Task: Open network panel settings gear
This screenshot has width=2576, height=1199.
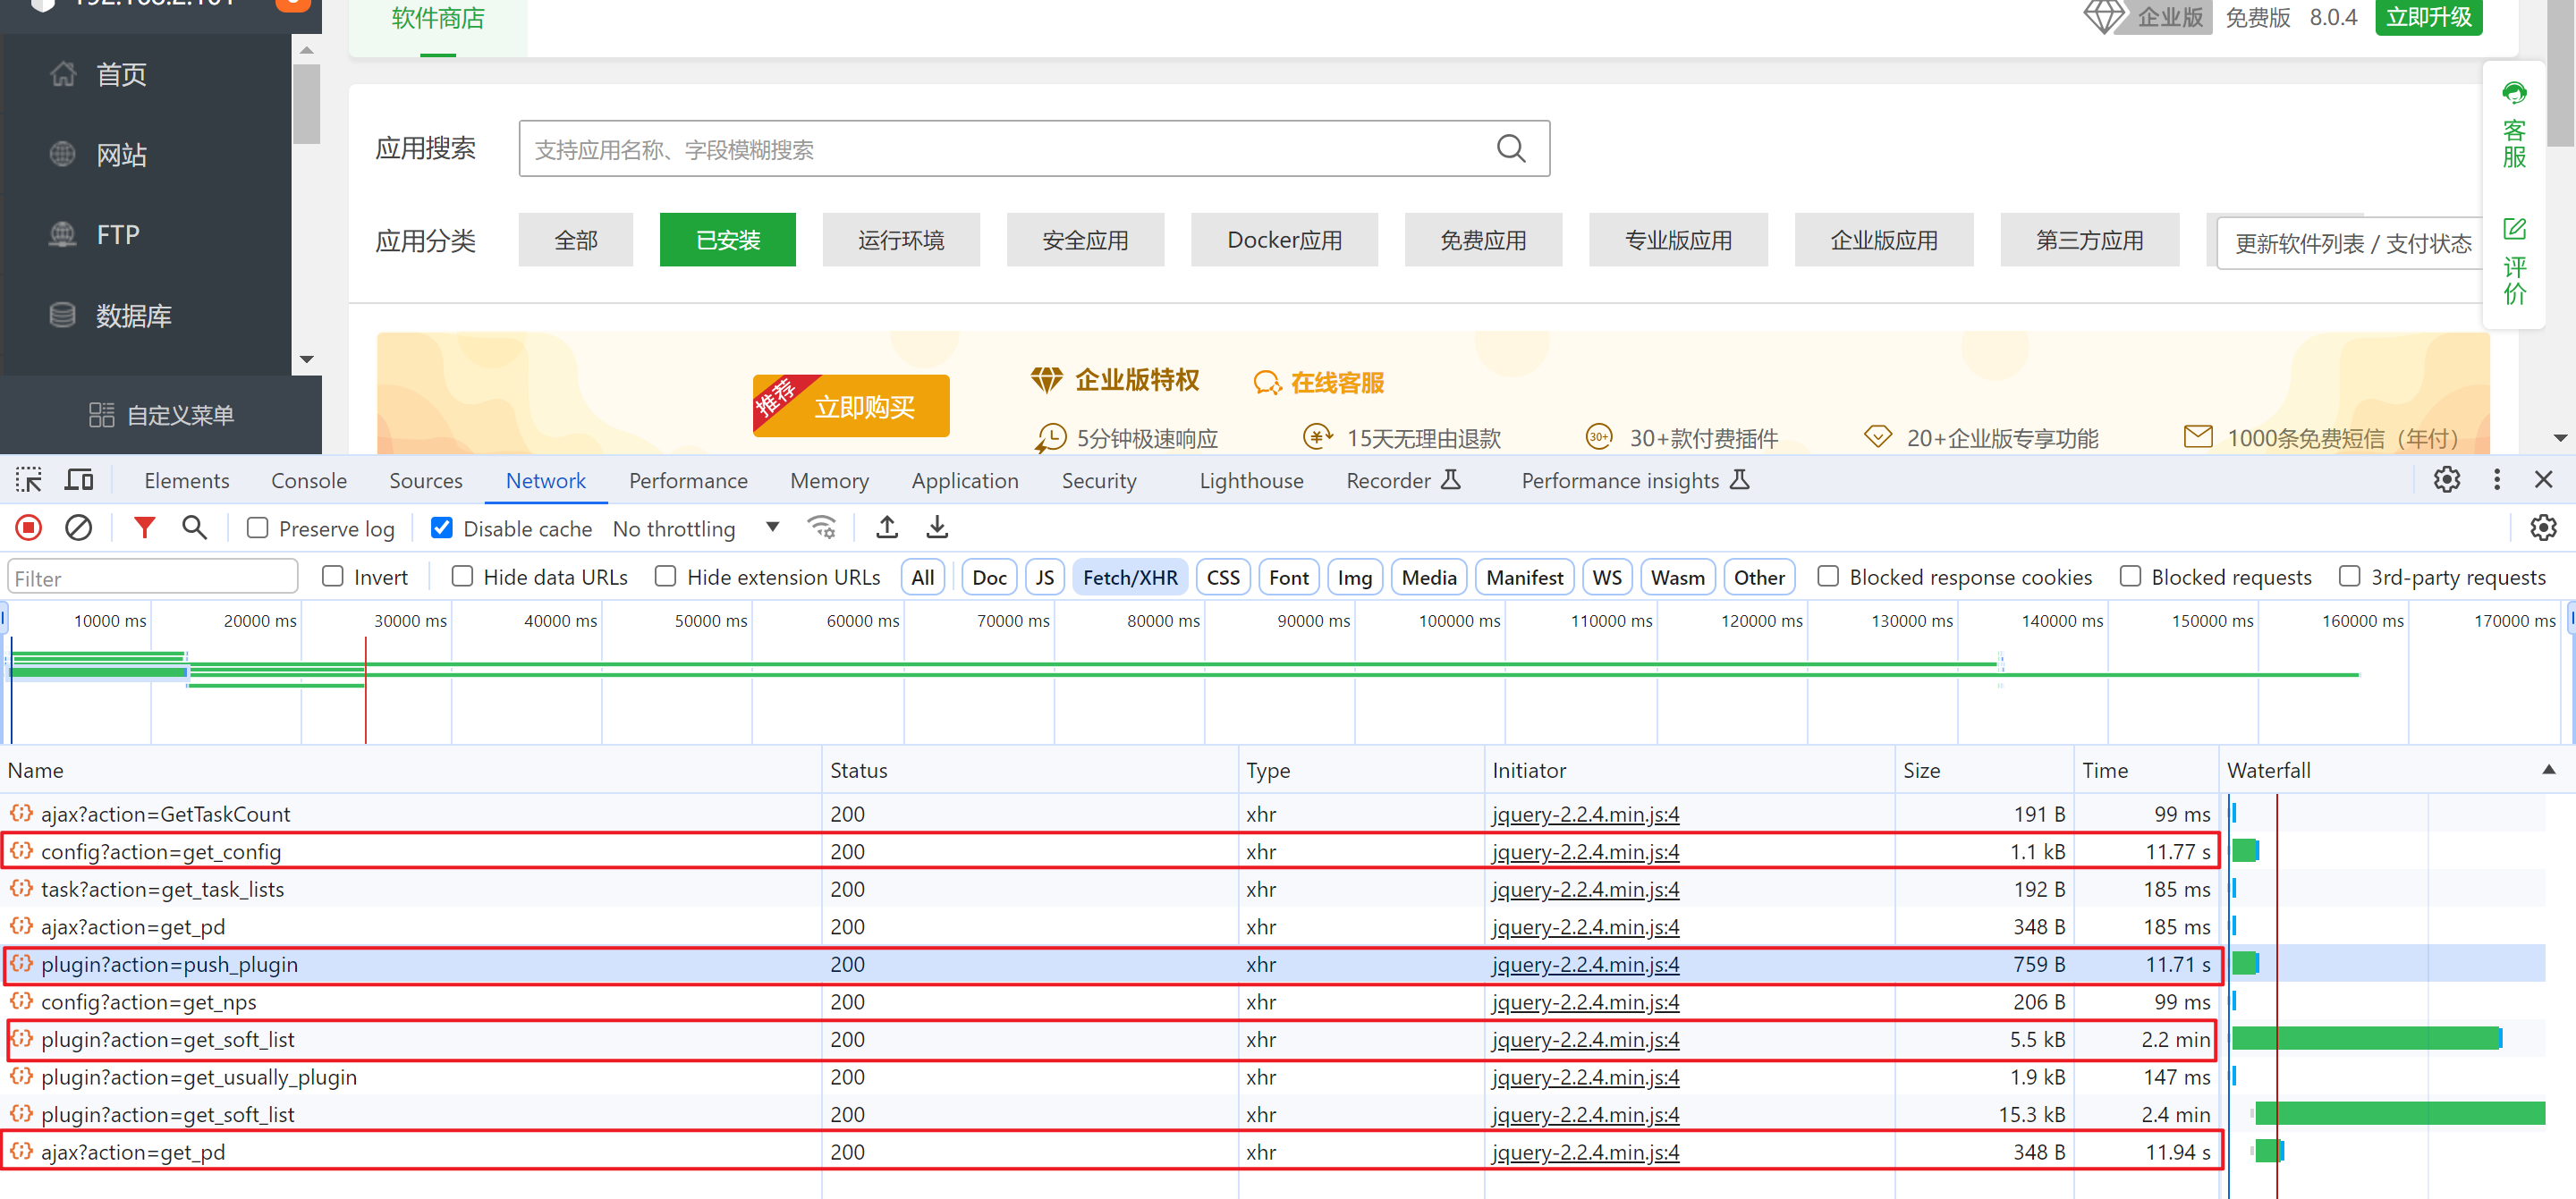Action: (2543, 528)
